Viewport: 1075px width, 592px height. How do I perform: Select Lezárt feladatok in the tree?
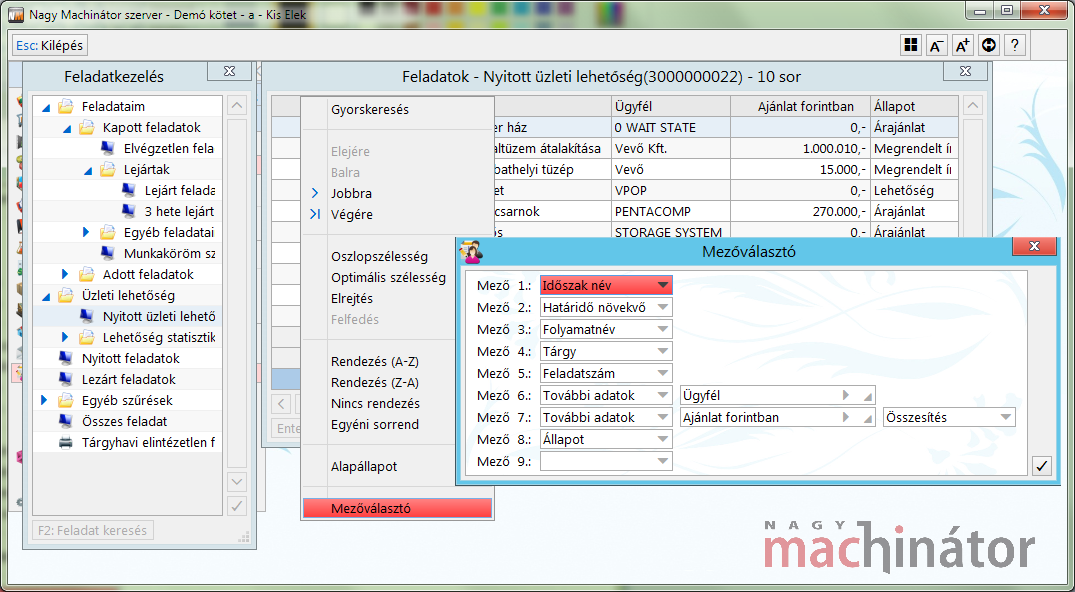pos(128,379)
